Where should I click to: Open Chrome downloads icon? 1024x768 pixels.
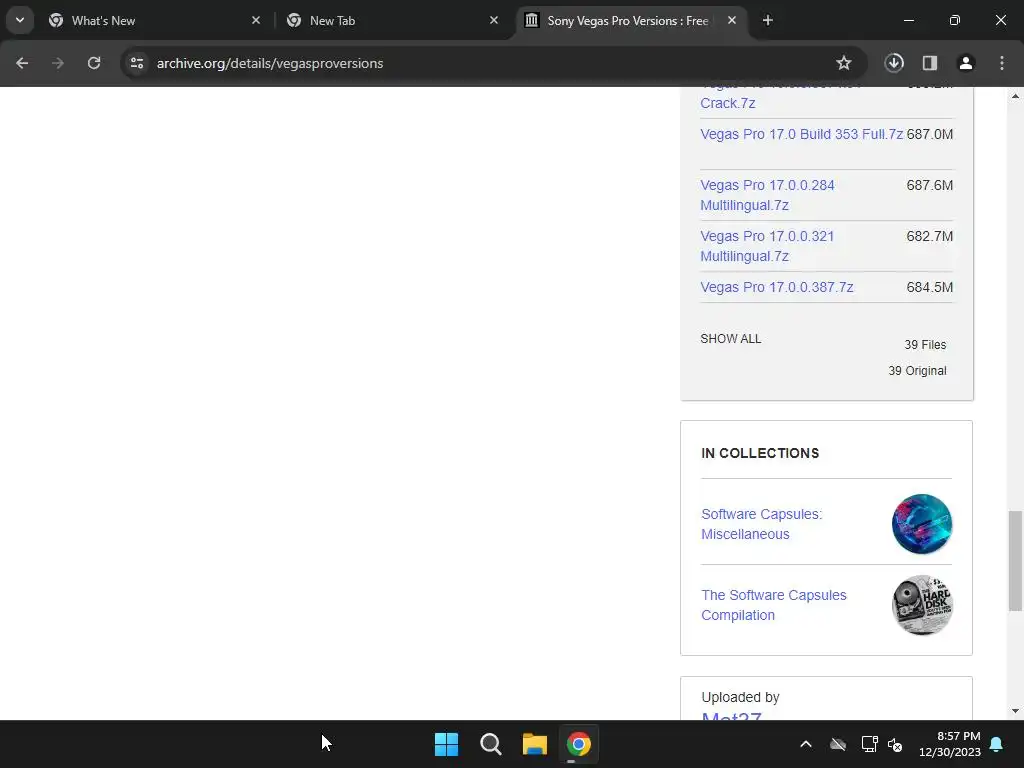click(894, 63)
